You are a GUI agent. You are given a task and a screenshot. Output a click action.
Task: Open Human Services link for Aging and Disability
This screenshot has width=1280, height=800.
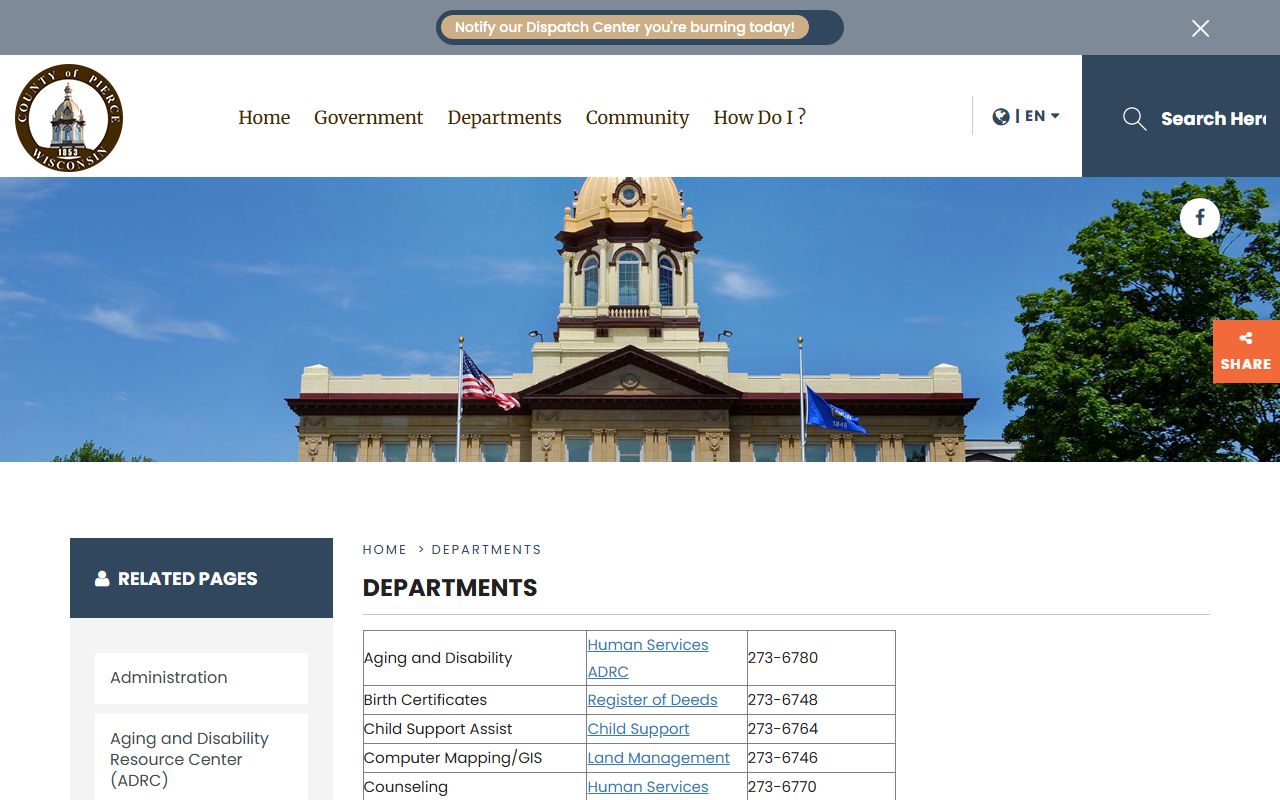point(648,645)
